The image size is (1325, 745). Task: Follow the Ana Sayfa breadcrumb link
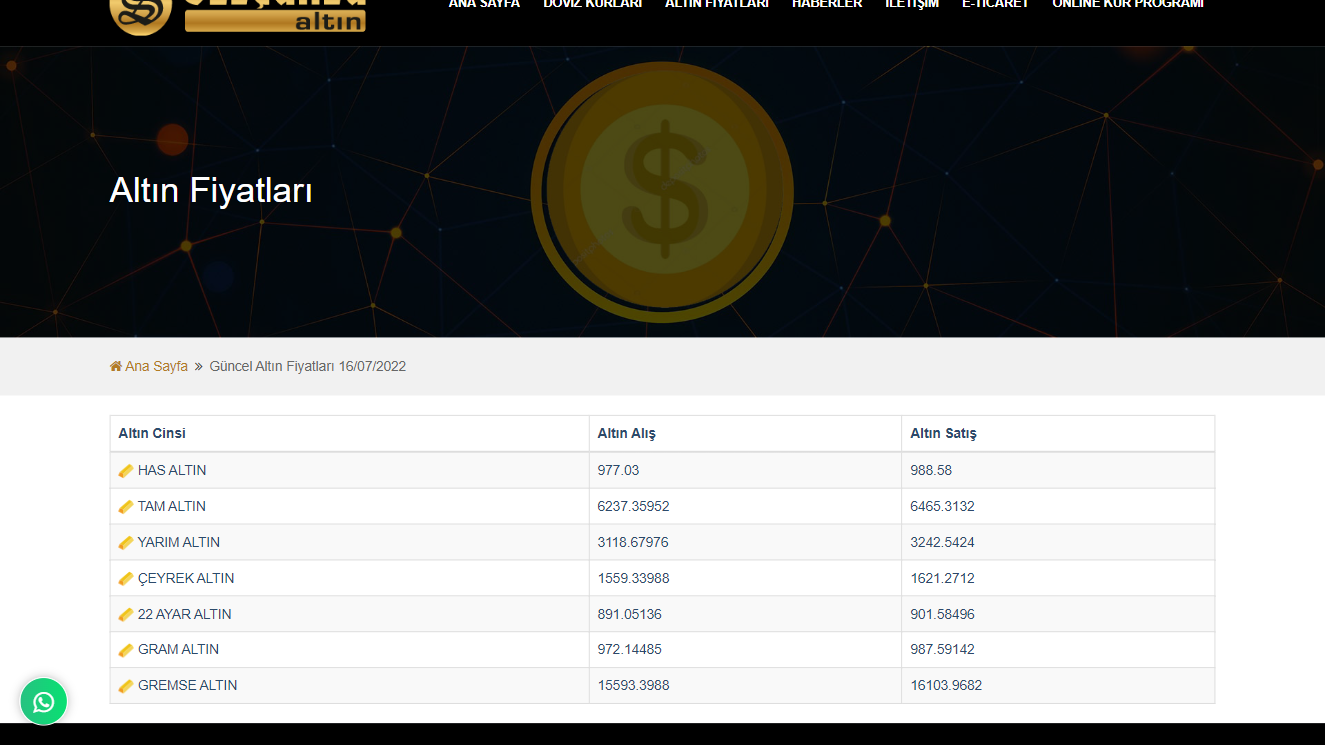pos(156,367)
